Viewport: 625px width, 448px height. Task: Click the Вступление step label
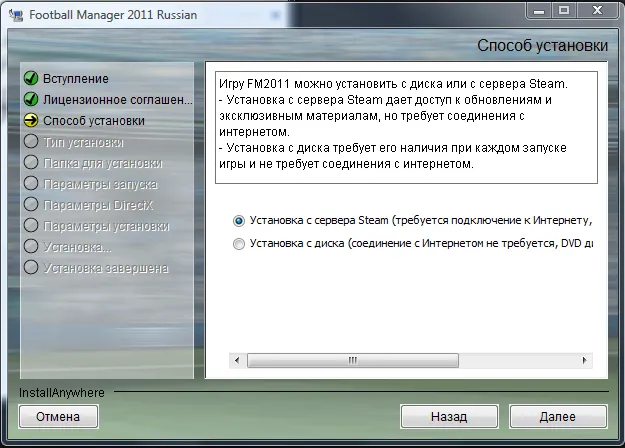point(76,79)
